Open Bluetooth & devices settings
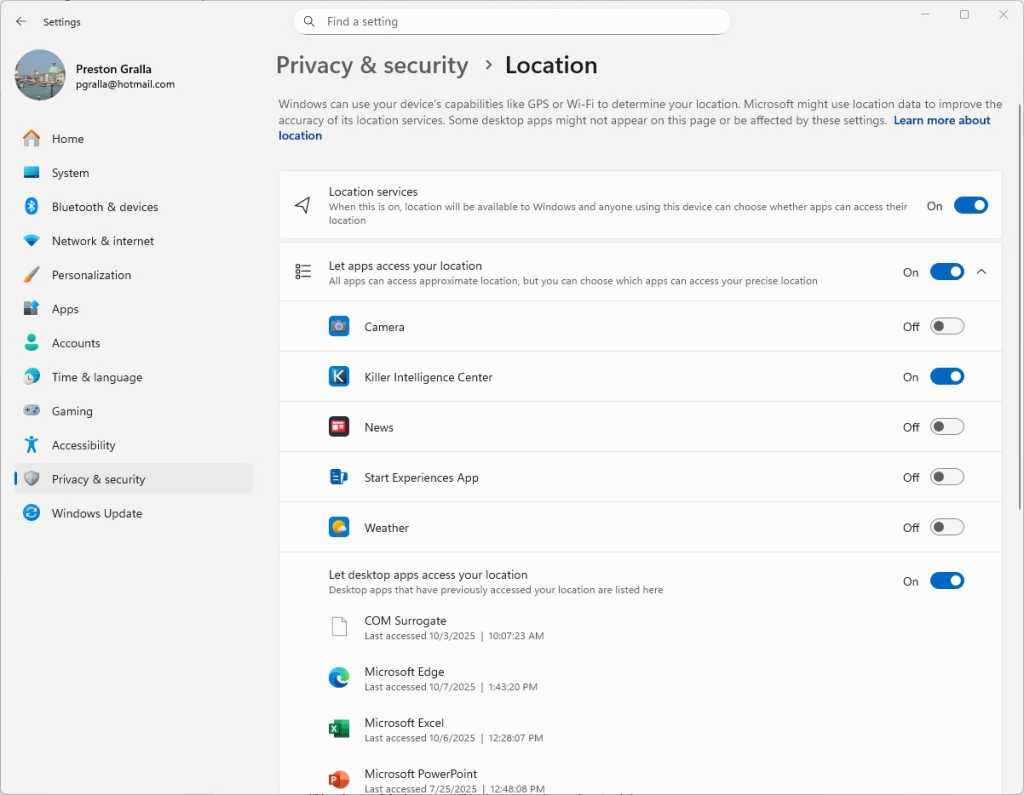This screenshot has height=795, width=1024. [31, 207]
